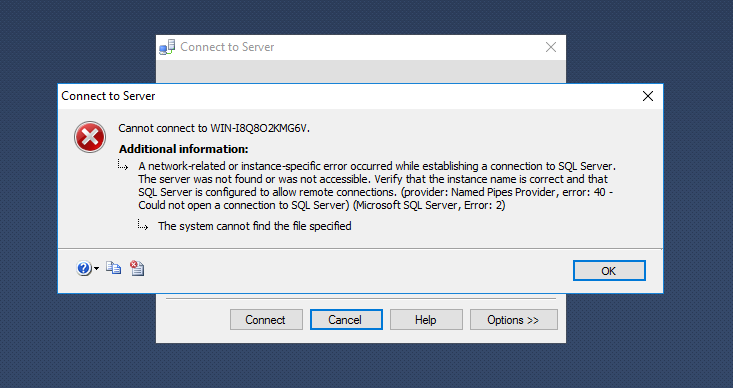The width and height of the screenshot is (733, 388).
Task: Cancel the server connection dialog
Action: pos(346,320)
